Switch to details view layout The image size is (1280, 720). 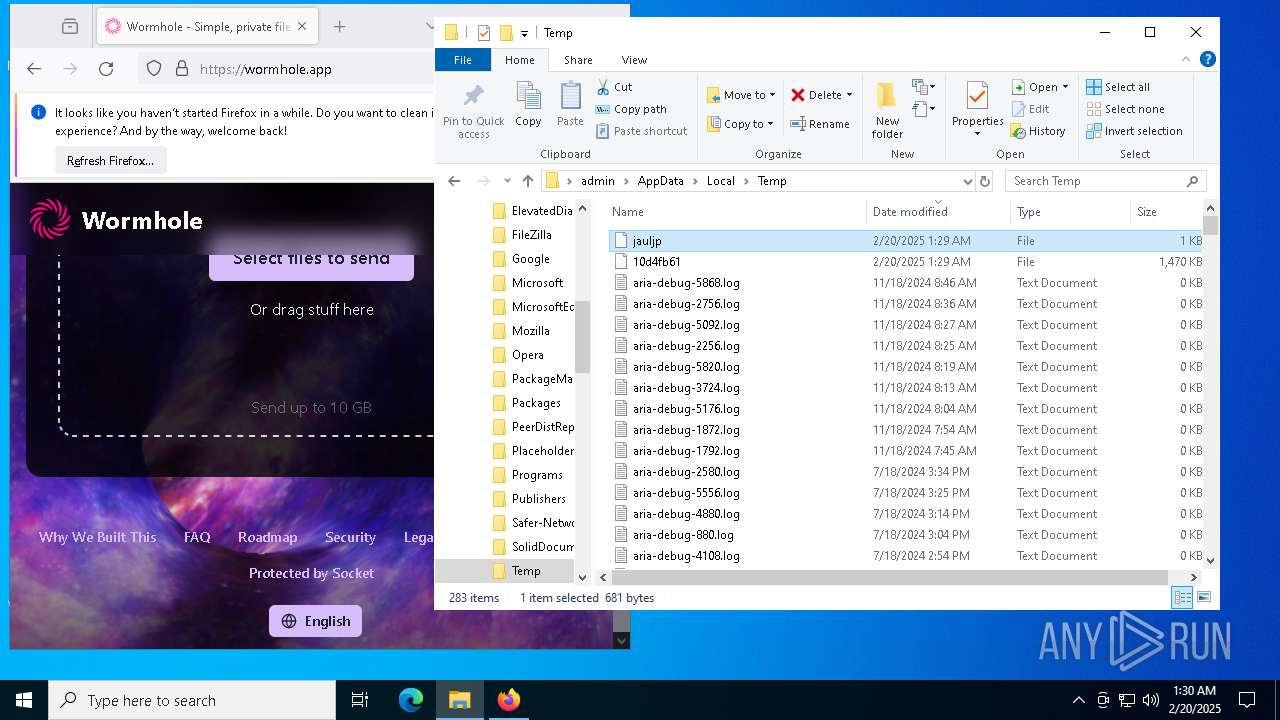click(1182, 597)
